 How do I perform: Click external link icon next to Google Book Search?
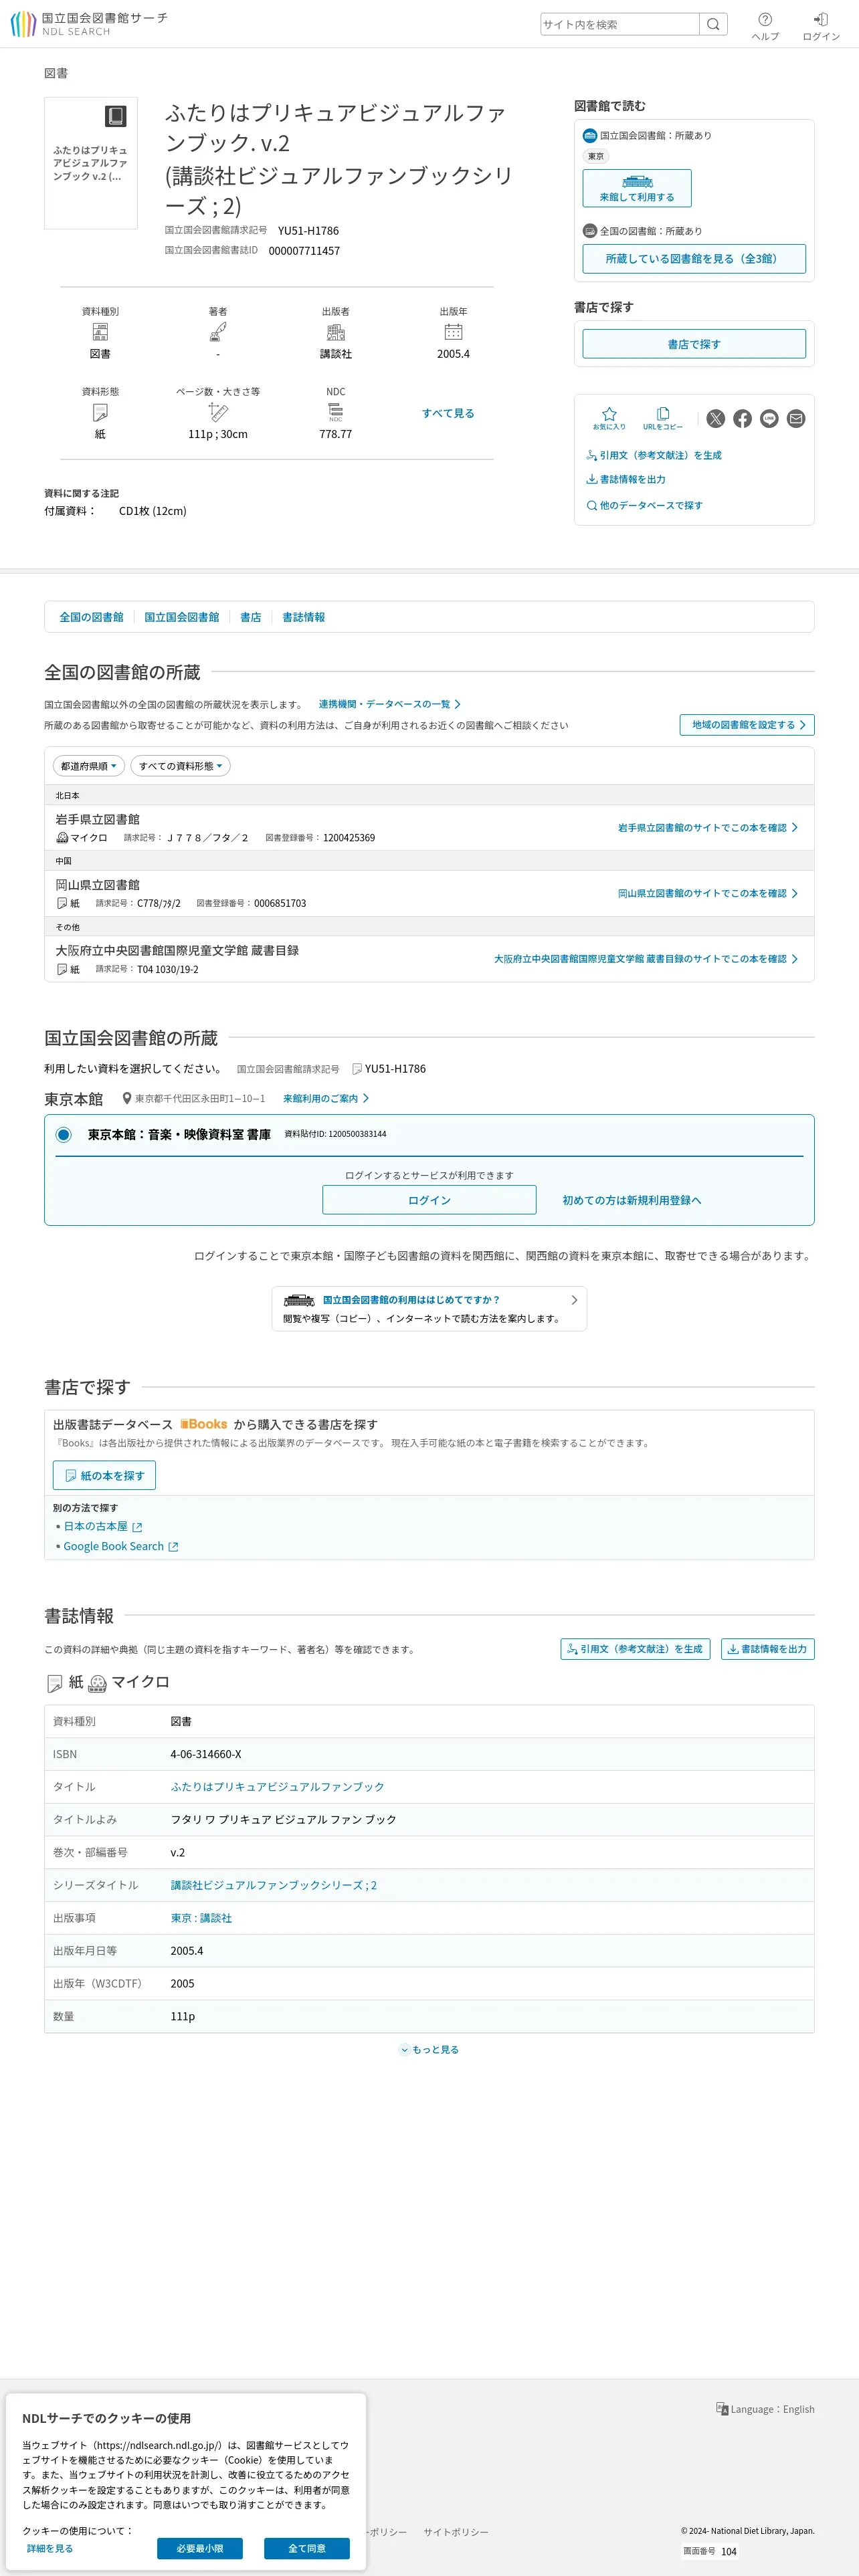pyautogui.click(x=173, y=1547)
